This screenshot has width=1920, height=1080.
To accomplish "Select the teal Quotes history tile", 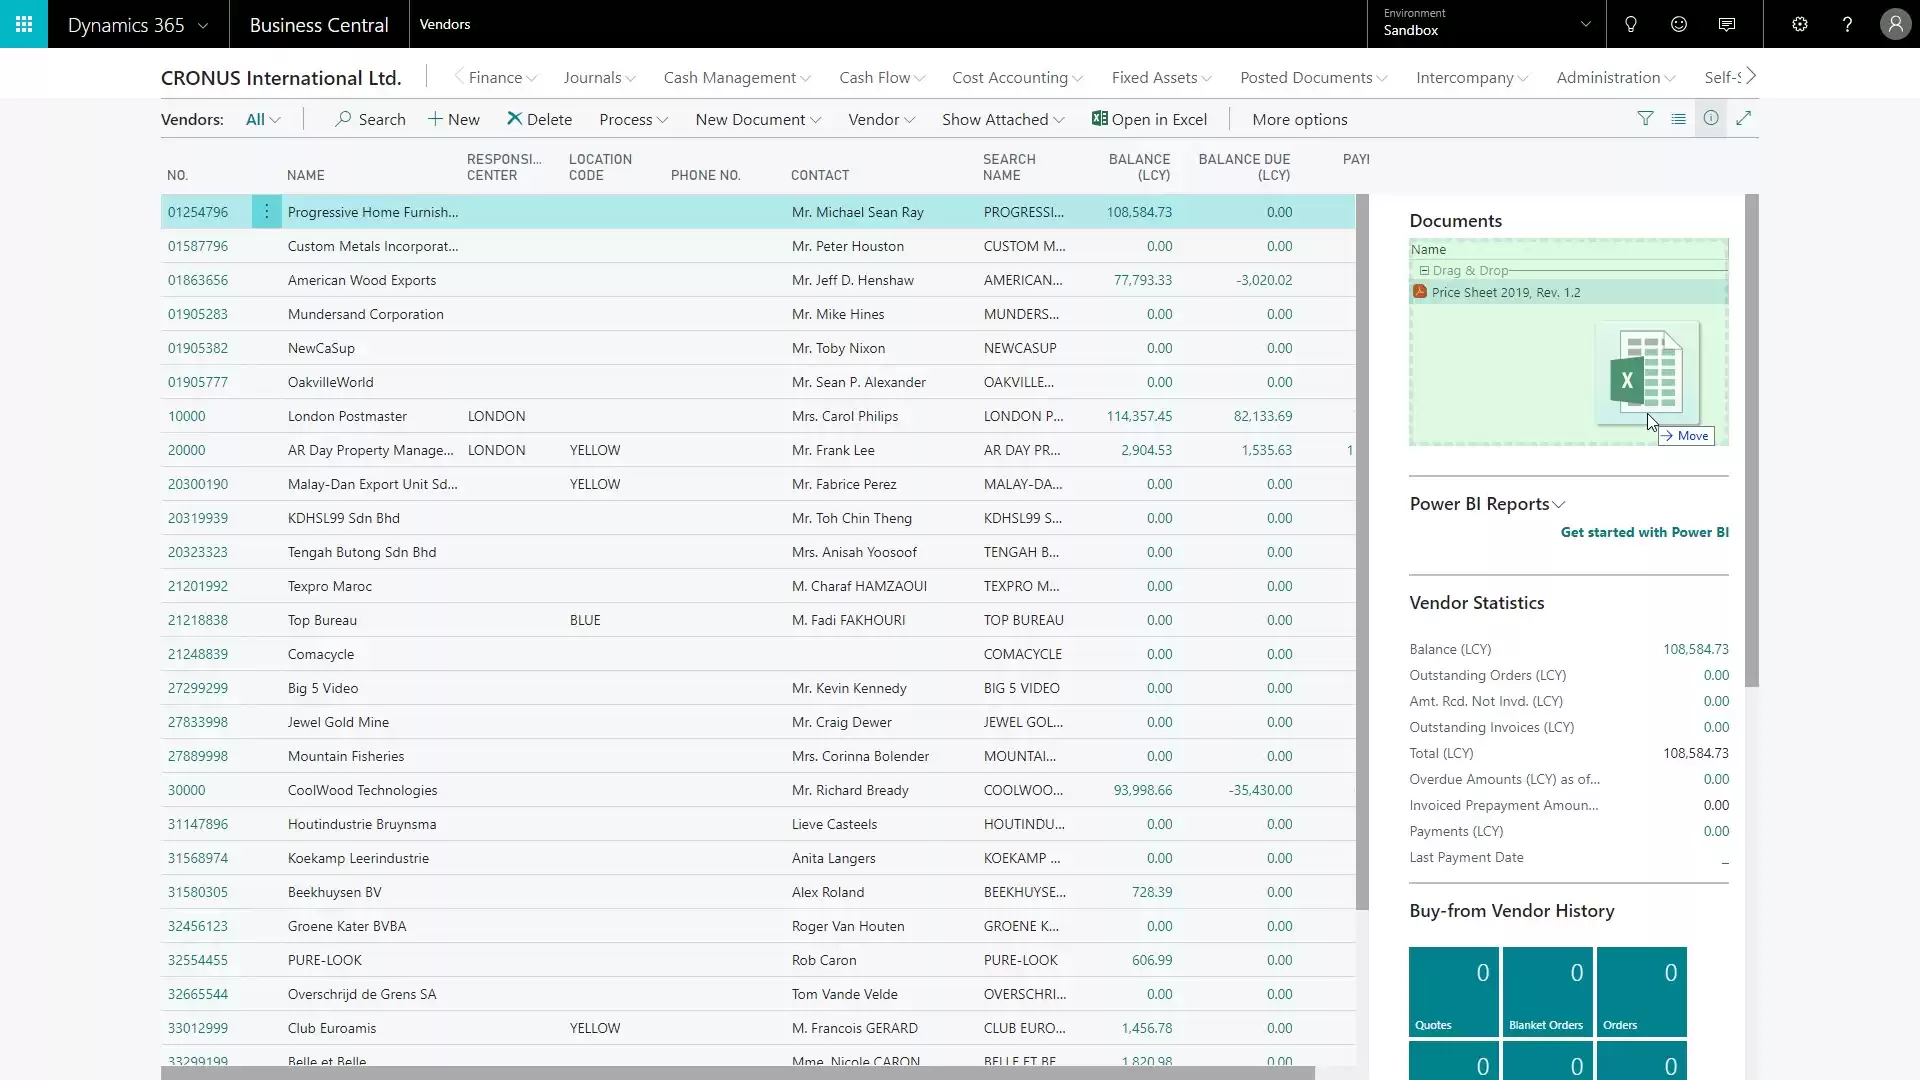I will tap(1453, 991).
